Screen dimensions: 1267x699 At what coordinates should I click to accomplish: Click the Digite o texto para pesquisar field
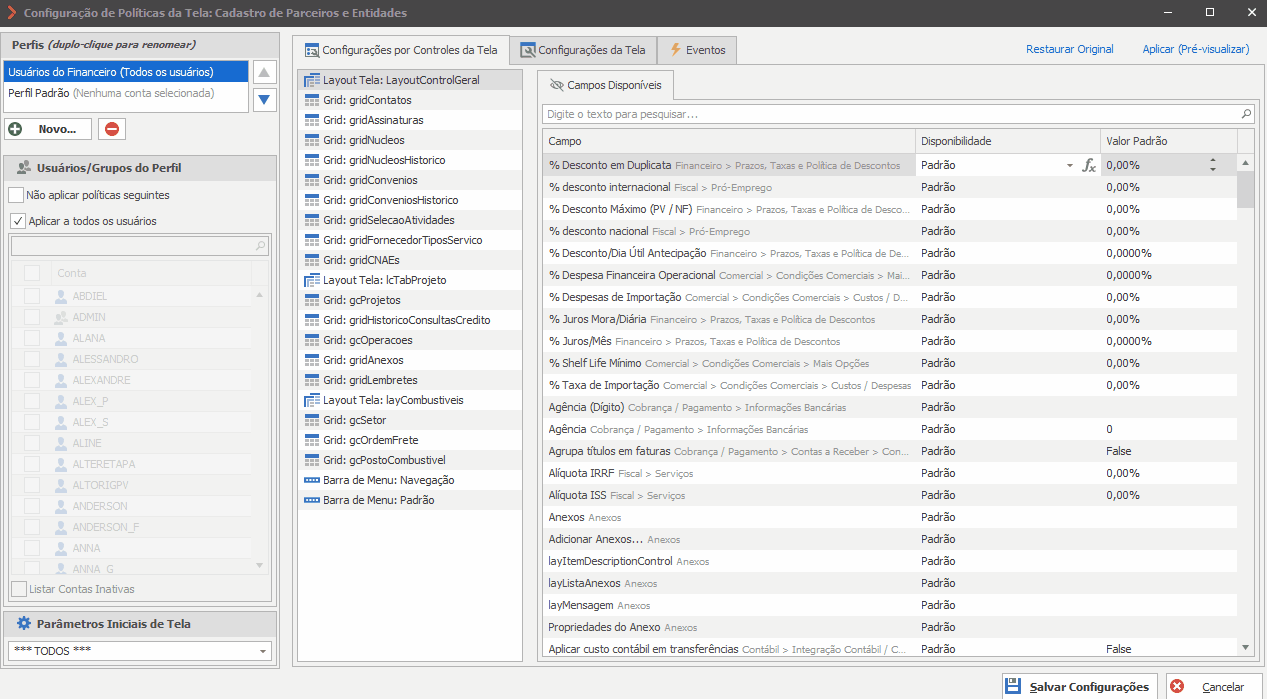(890, 114)
